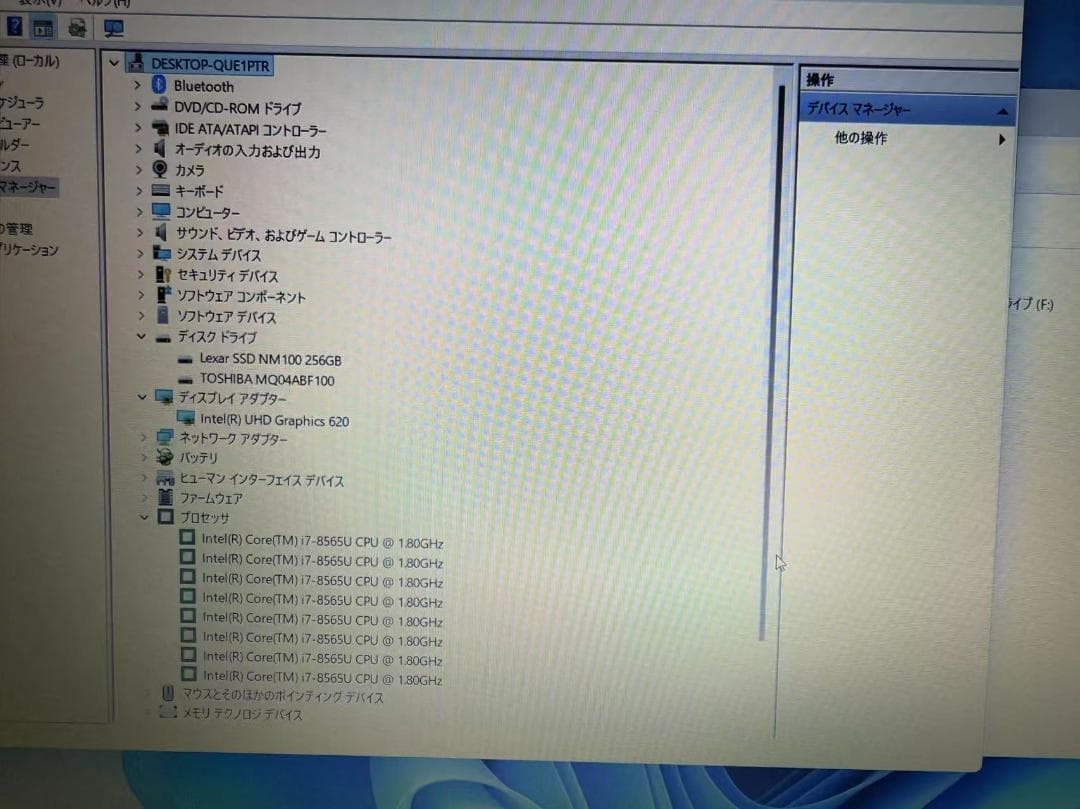This screenshot has width=1080, height=809.
Task: Select デバイス マネージャー in the left sidebar
Action: (x=28, y=185)
